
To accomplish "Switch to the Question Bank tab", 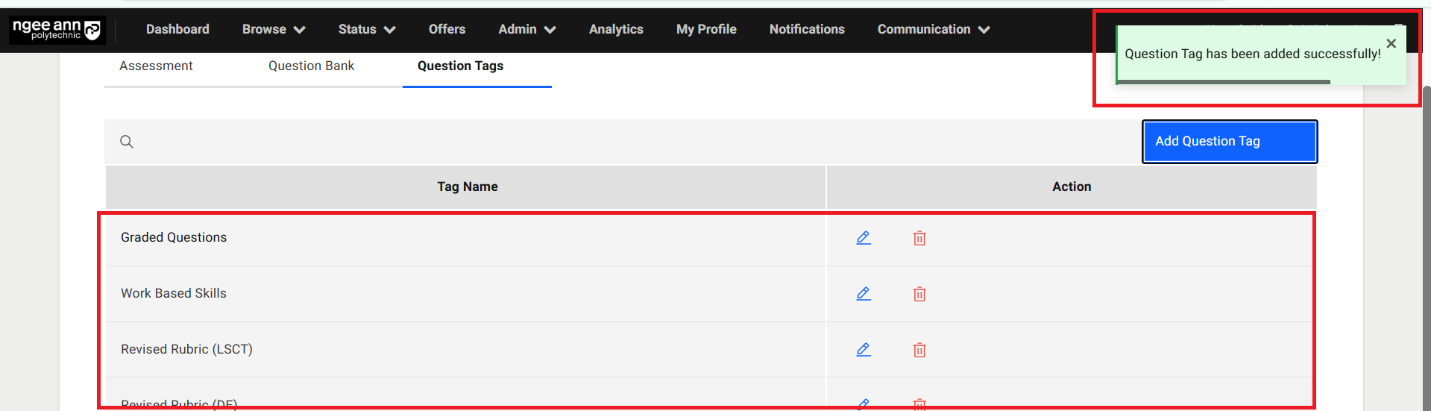I will point(311,66).
